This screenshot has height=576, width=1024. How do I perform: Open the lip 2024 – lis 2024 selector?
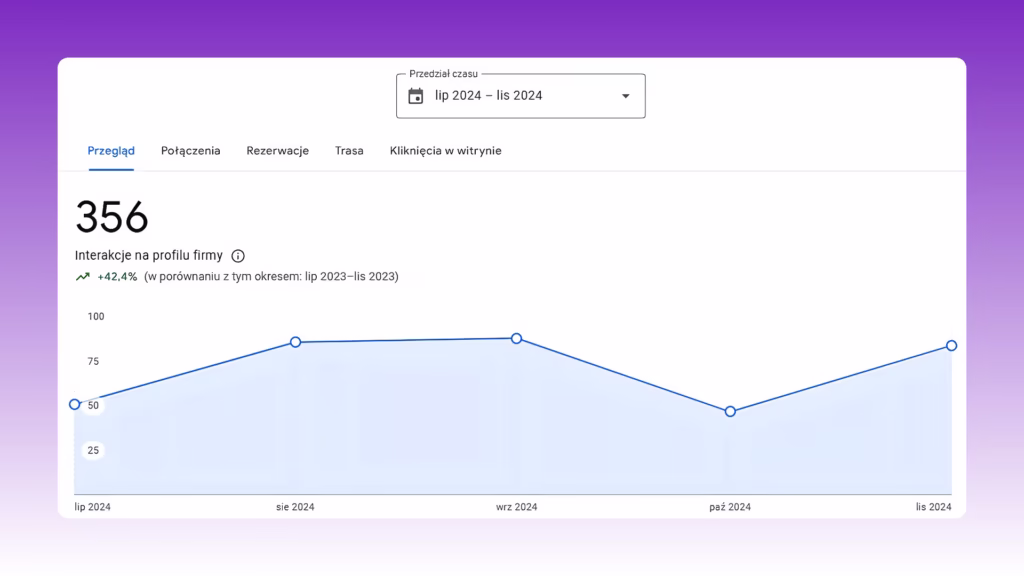click(x=520, y=96)
